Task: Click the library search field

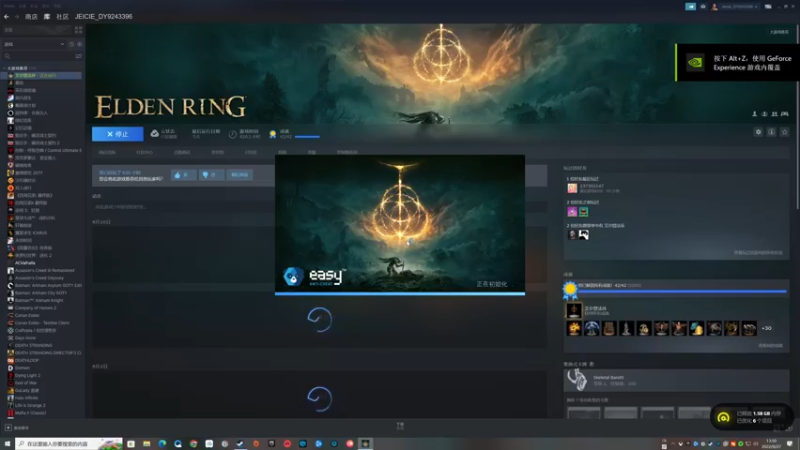Action: [38, 56]
